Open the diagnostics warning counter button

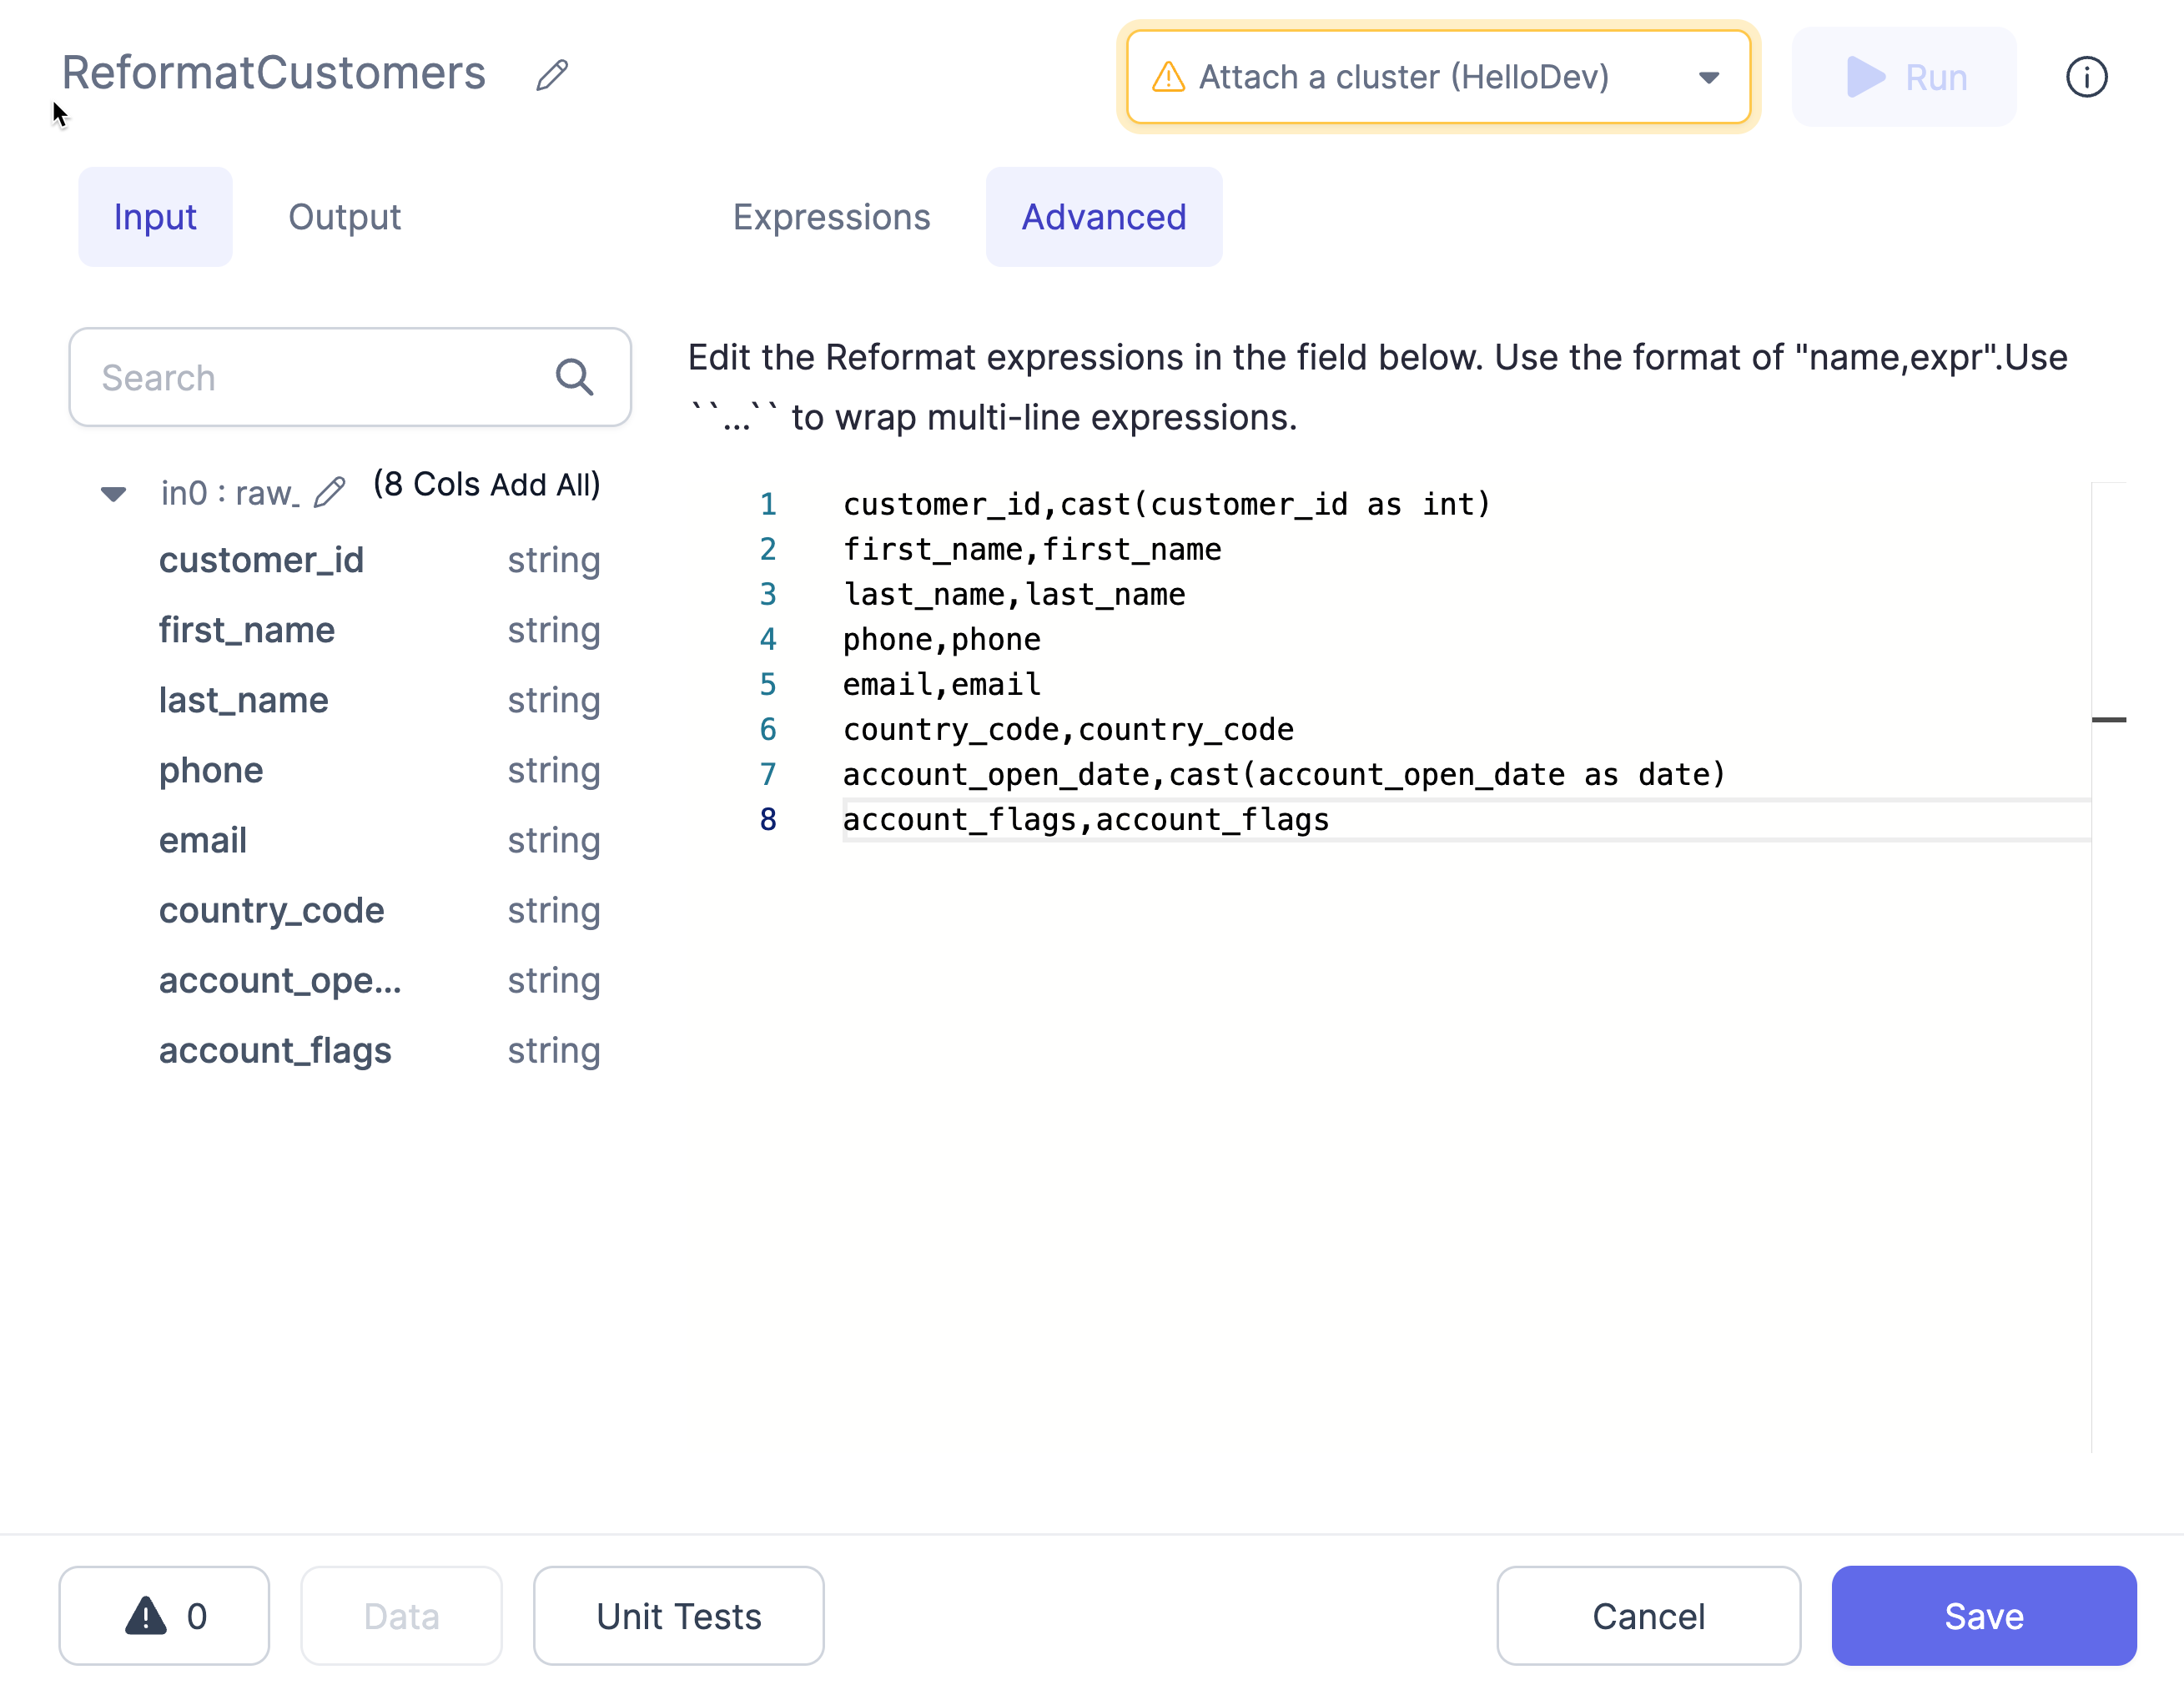pos(164,1615)
